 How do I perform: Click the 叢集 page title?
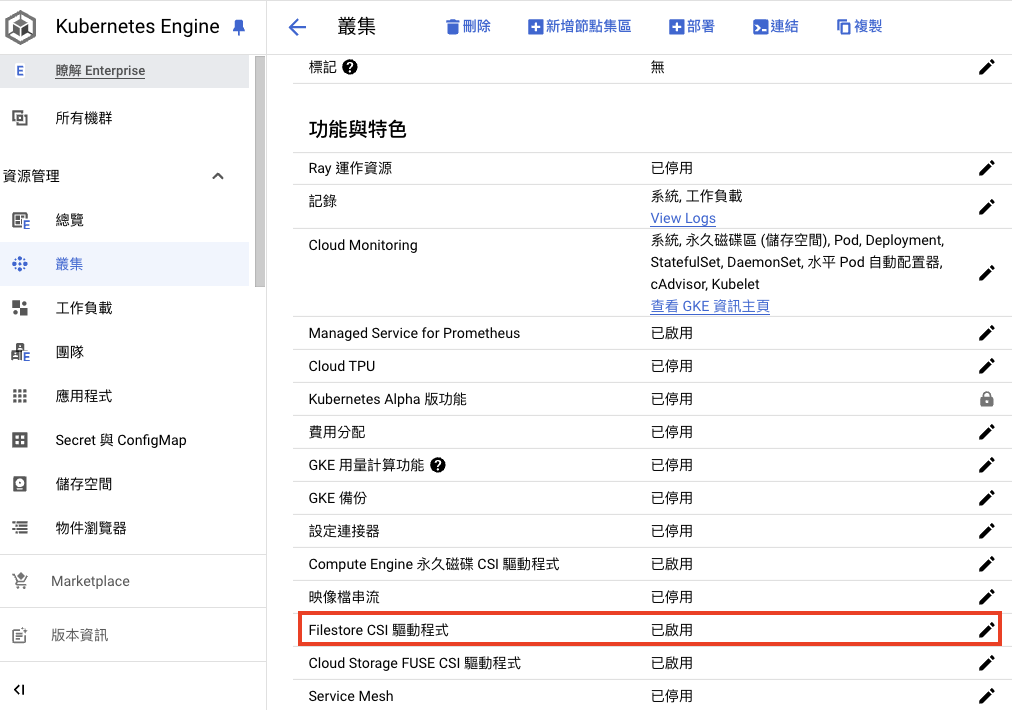pyautogui.click(x=356, y=26)
